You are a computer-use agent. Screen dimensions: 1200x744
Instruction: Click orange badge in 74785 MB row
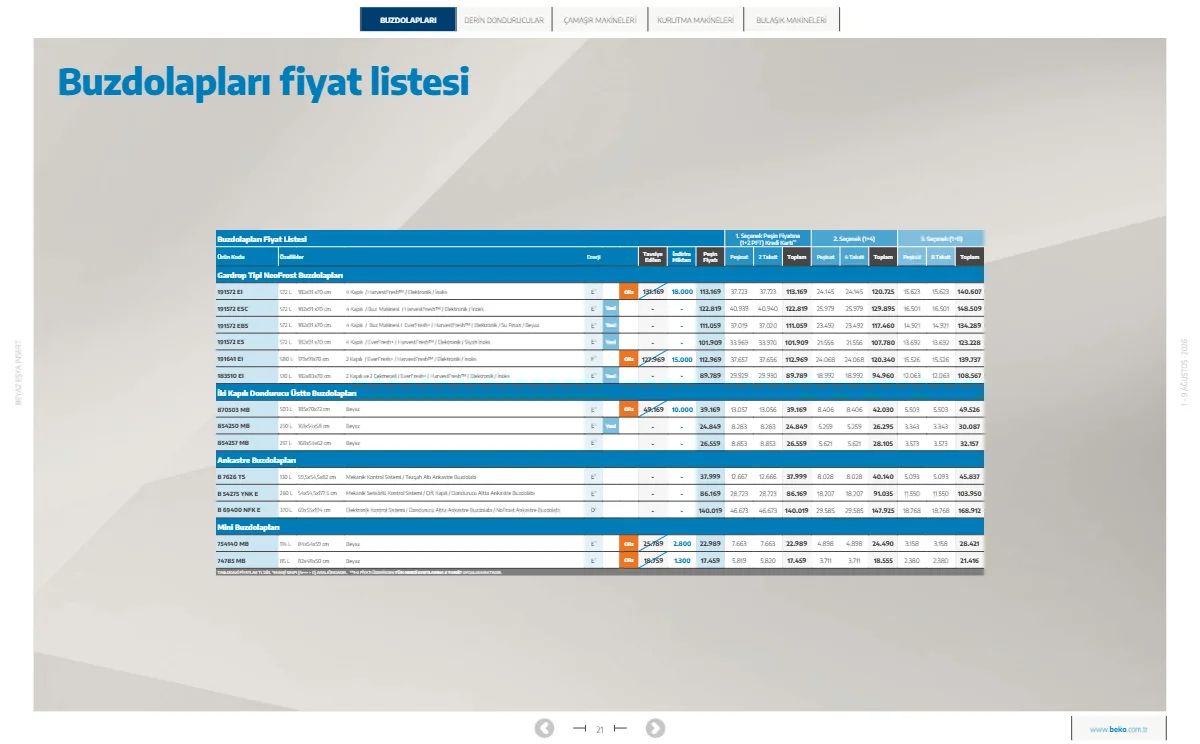(x=628, y=560)
